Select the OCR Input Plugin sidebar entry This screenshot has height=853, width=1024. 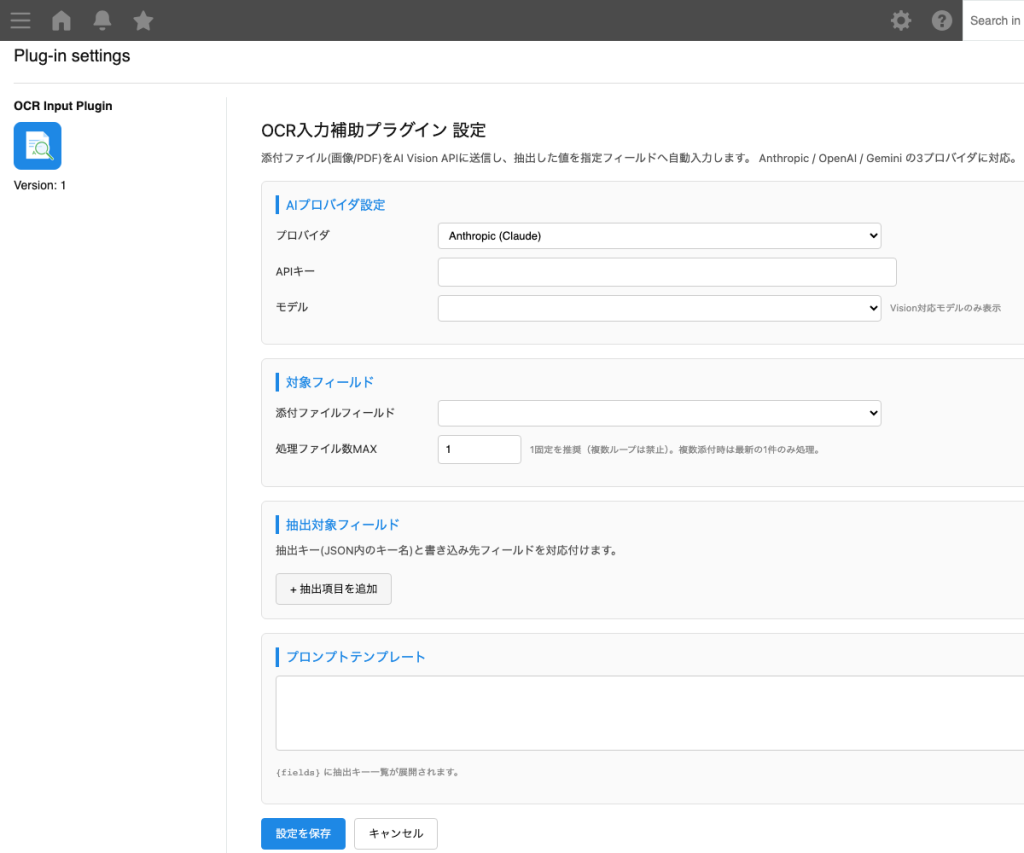coord(64,105)
